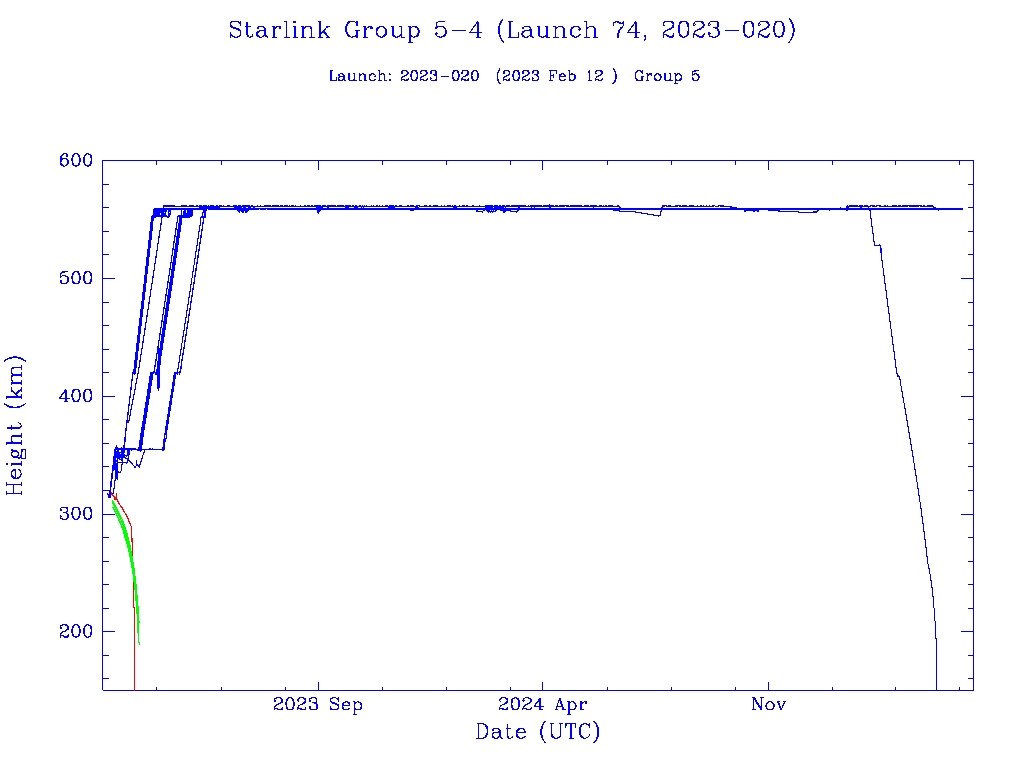This screenshot has width=1024, height=768.
Task: Click the "Height (km)" y-axis label
Action: [15, 426]
